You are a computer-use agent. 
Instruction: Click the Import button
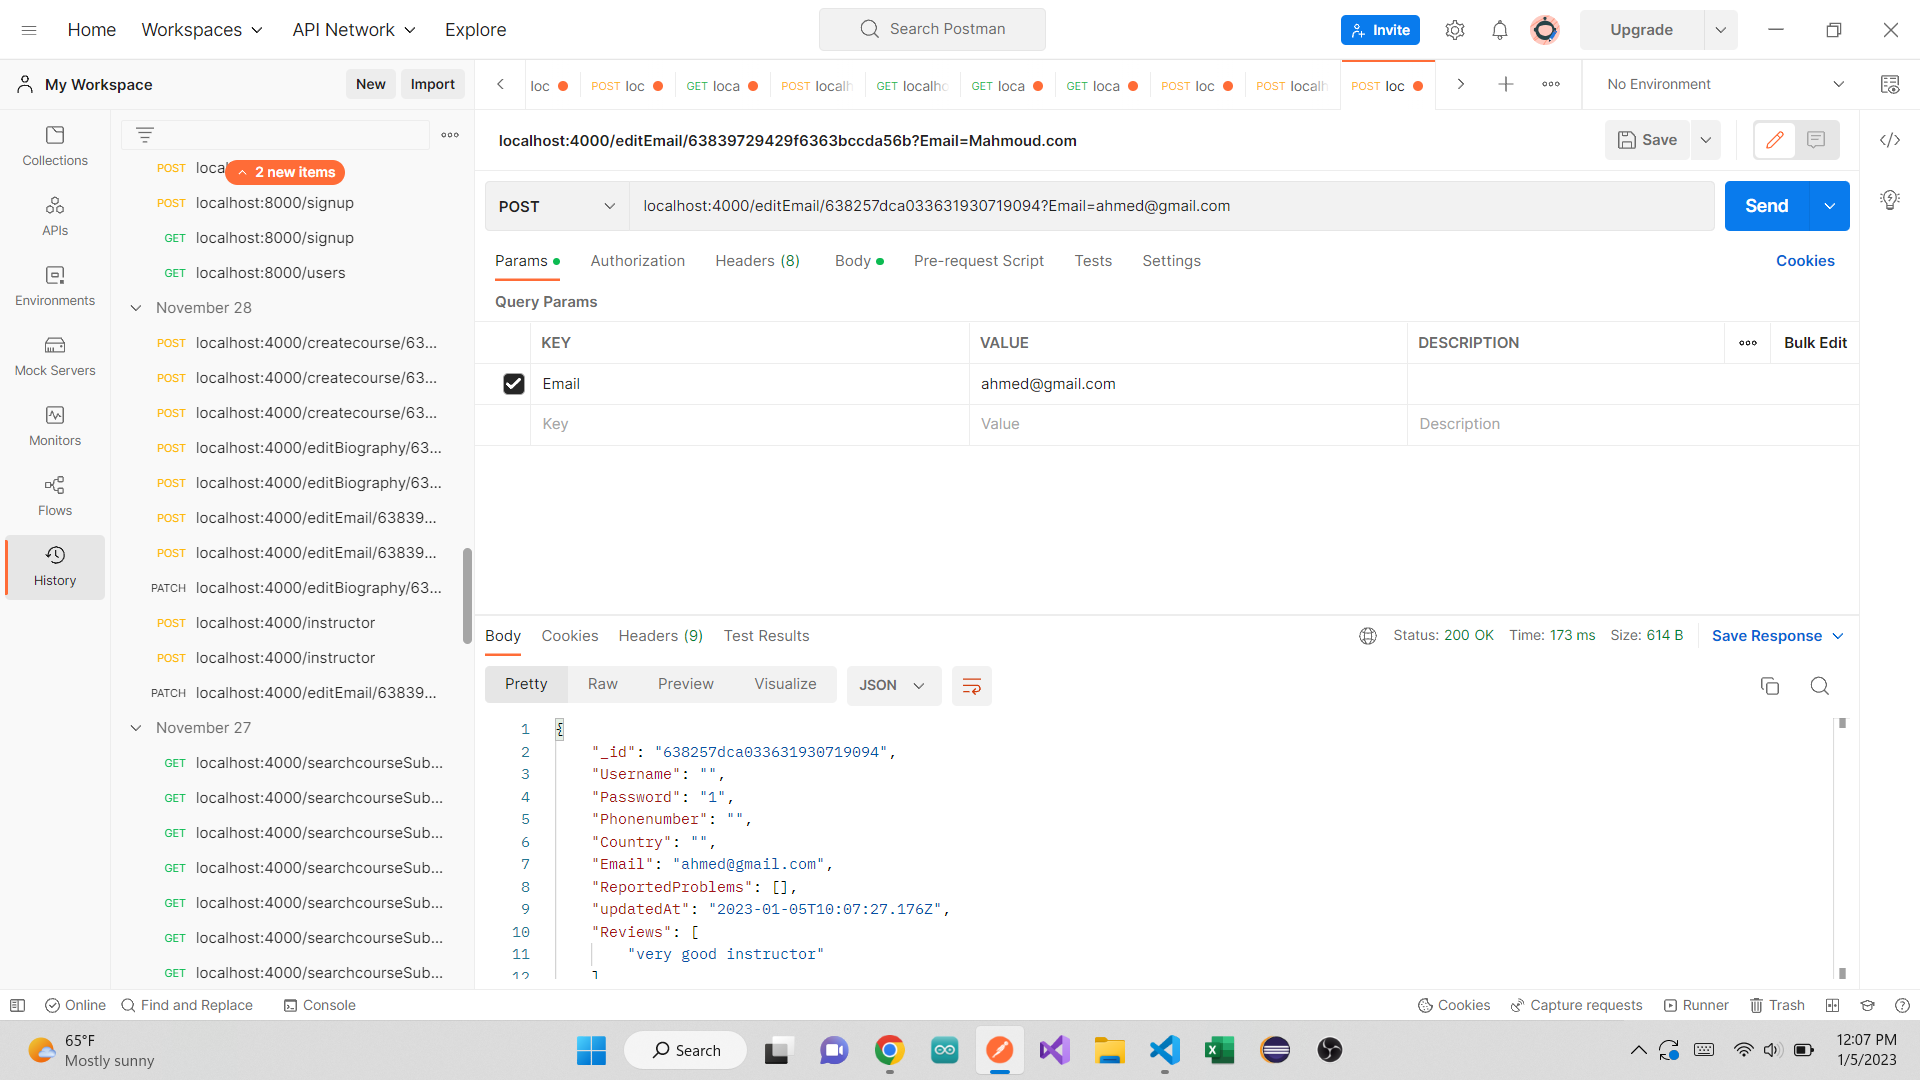(432, 84)
